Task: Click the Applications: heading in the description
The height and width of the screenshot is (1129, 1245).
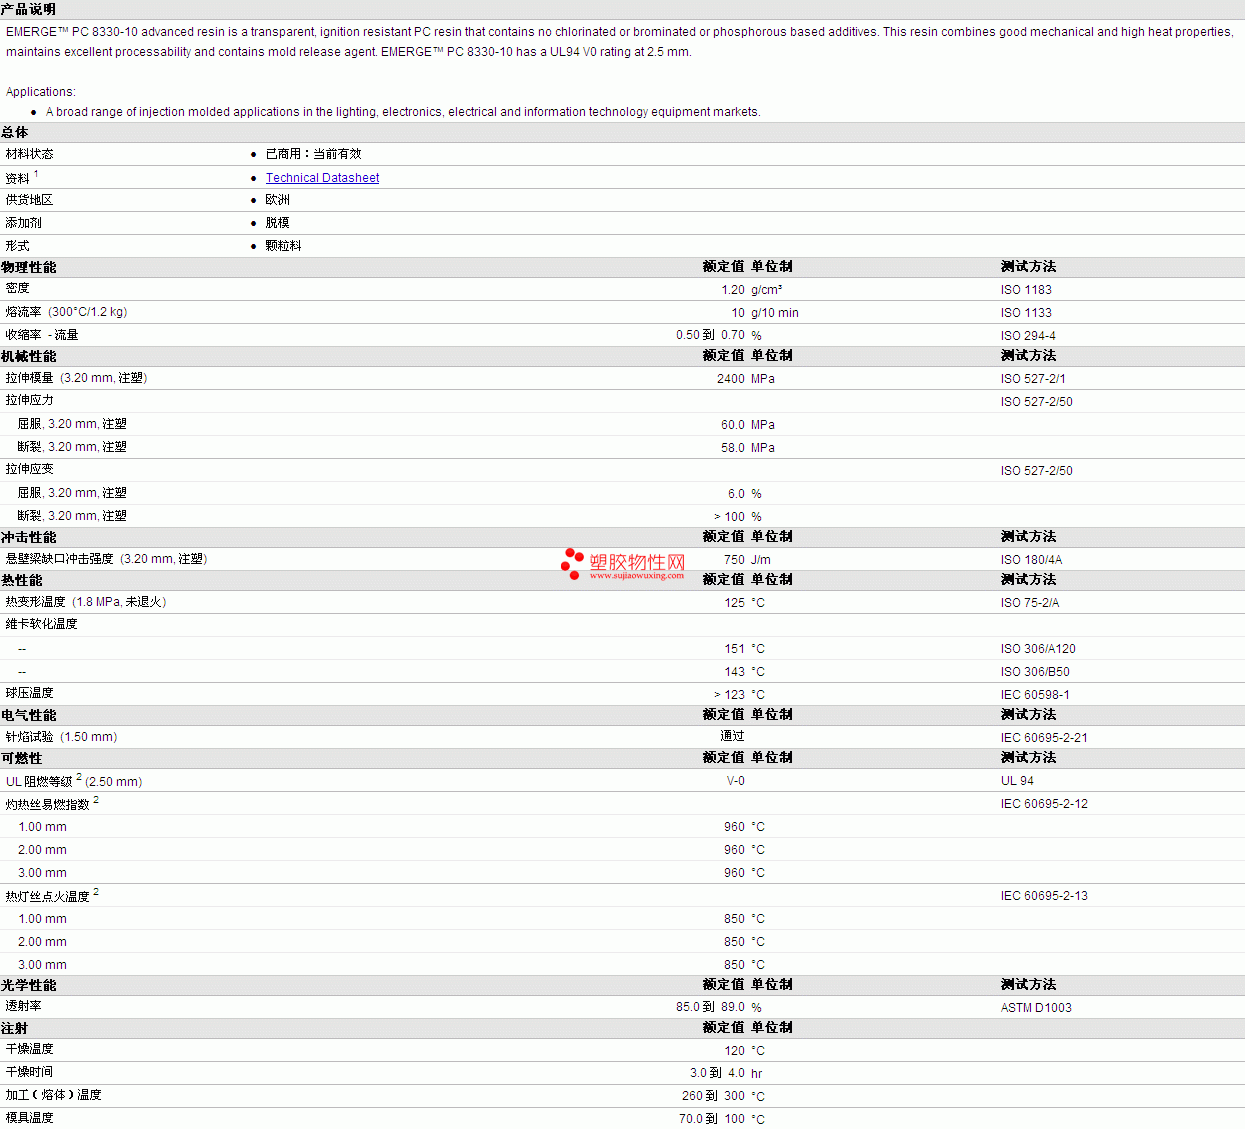Action: click(41, 92)
